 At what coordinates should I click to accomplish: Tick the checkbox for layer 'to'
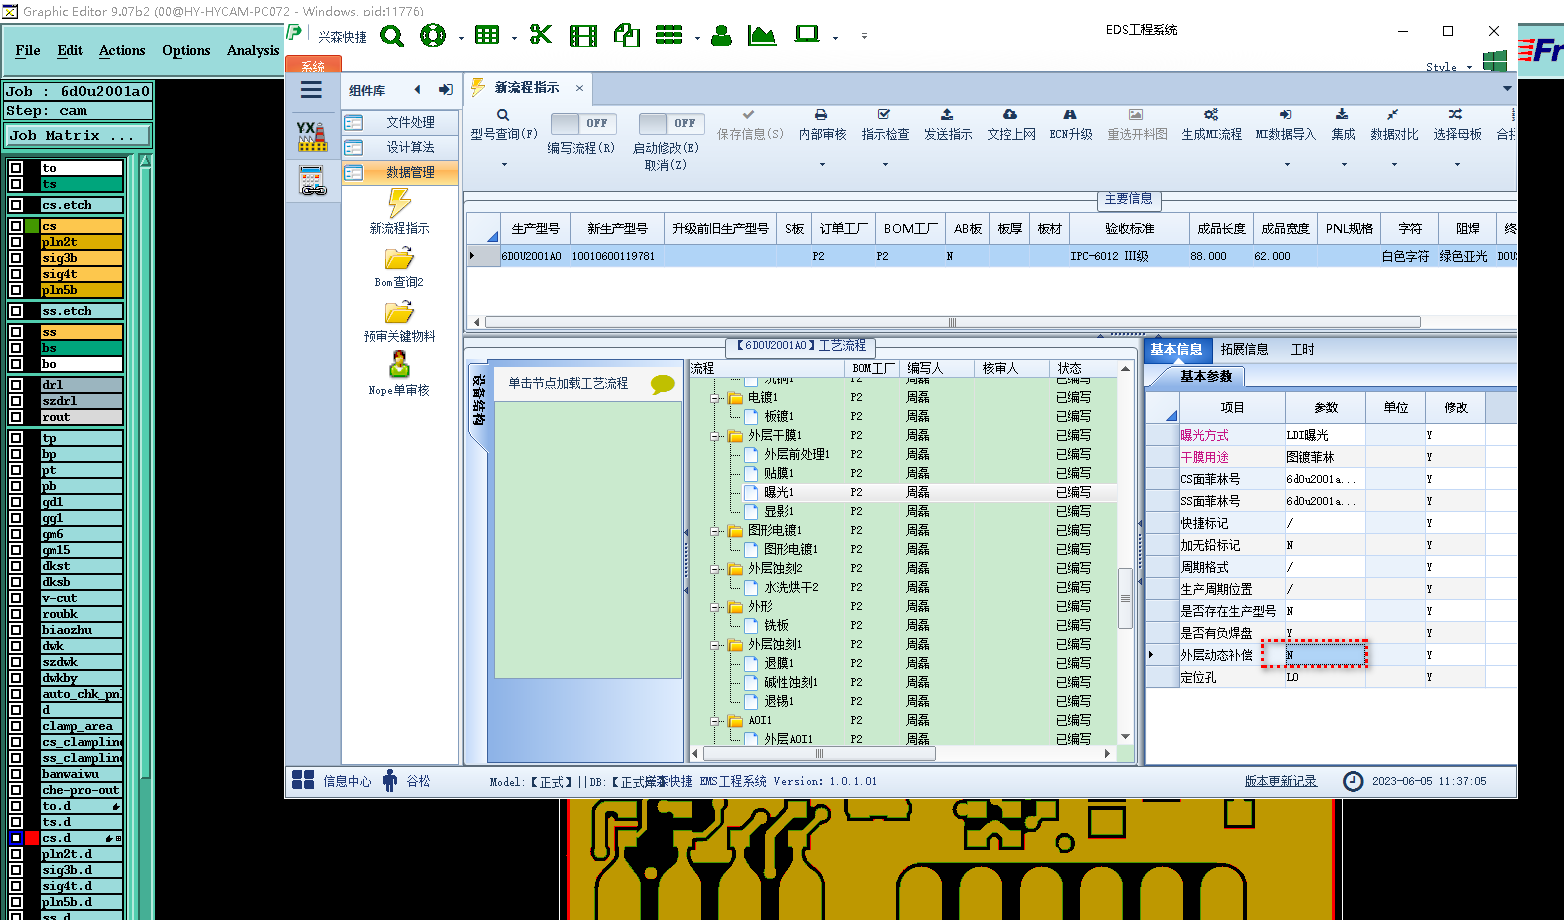[16, 168]
